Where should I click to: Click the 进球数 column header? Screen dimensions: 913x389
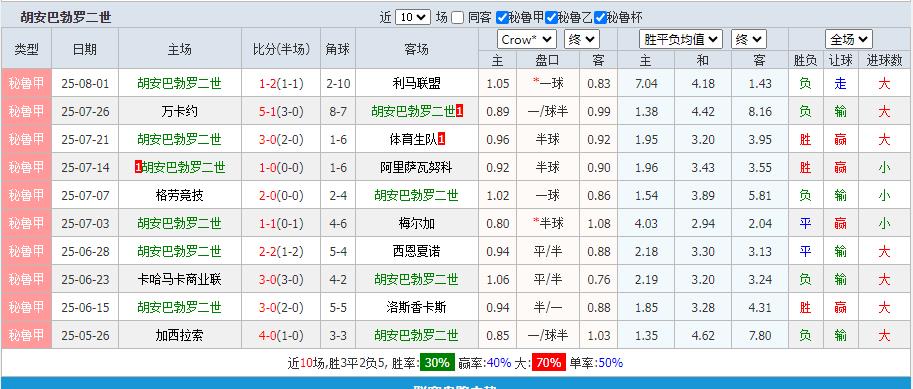click(884, 60)
